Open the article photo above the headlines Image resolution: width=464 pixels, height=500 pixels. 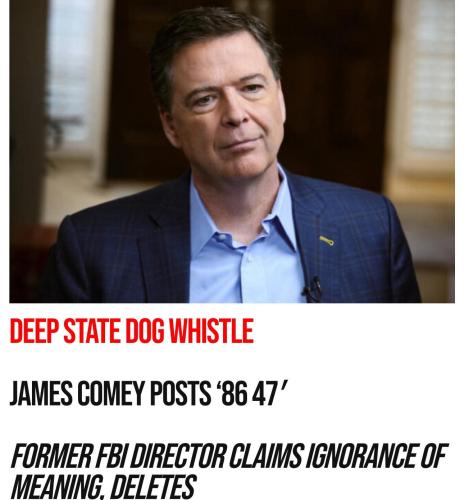[232, 151]
